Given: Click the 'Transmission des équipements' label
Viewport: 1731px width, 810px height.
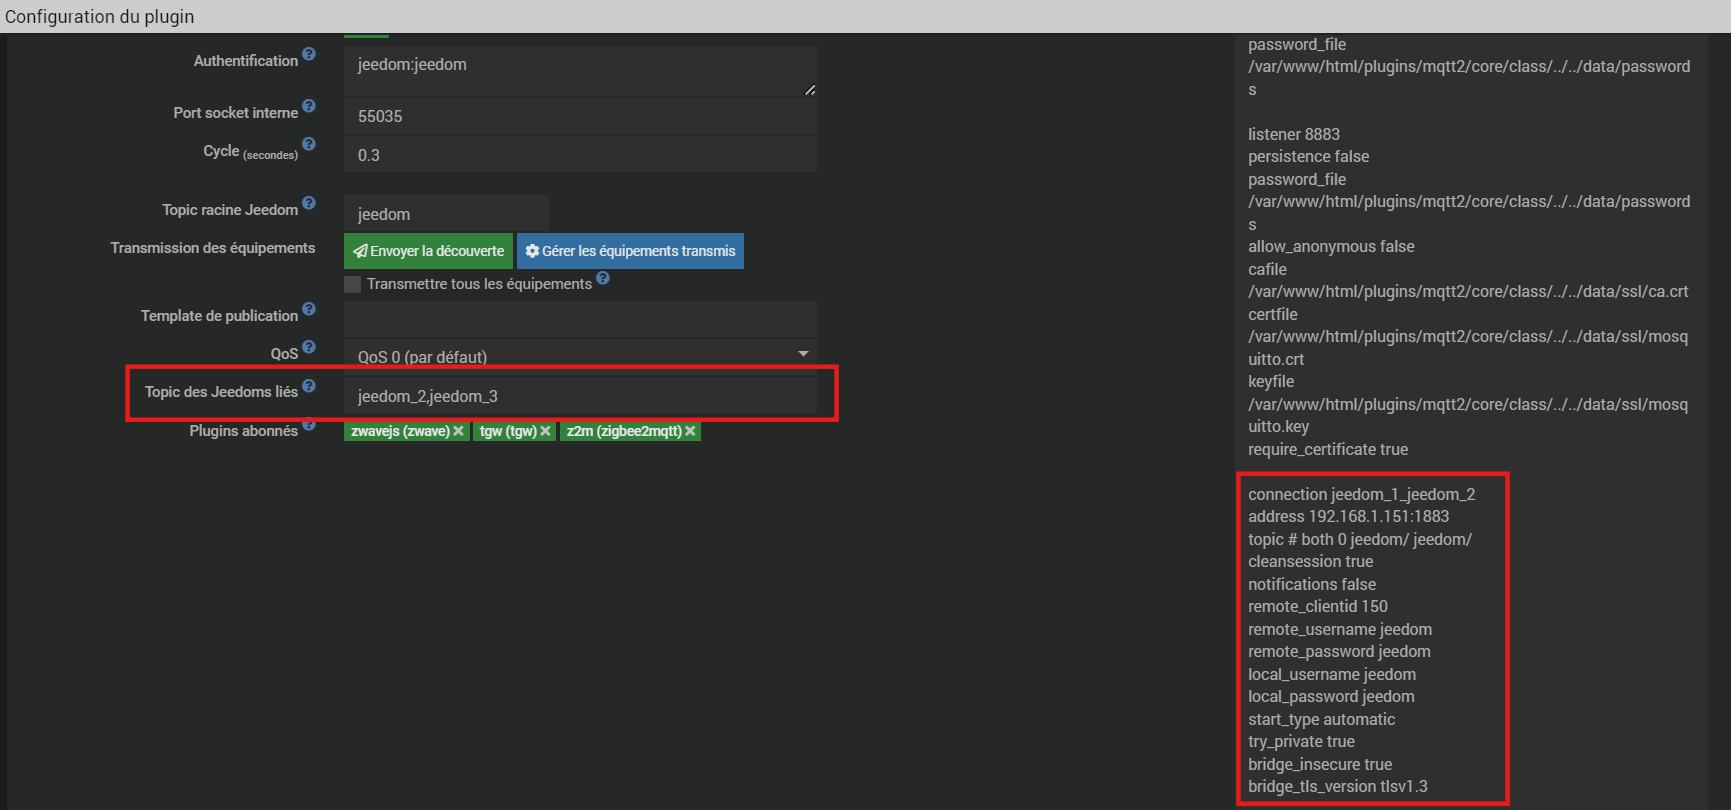Looking at the screenshot, I should click(x=213, y=248).
